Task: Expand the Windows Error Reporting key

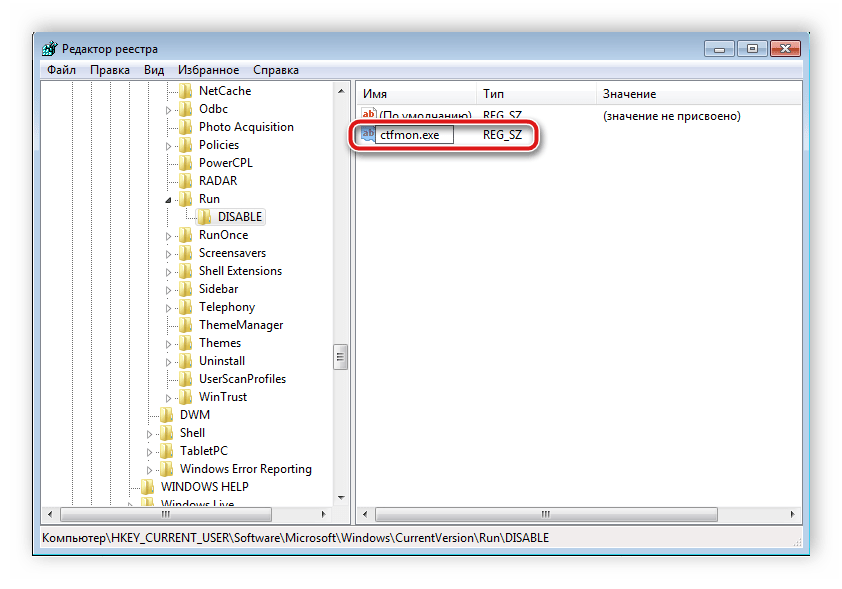Action: [x=150, y=469]
